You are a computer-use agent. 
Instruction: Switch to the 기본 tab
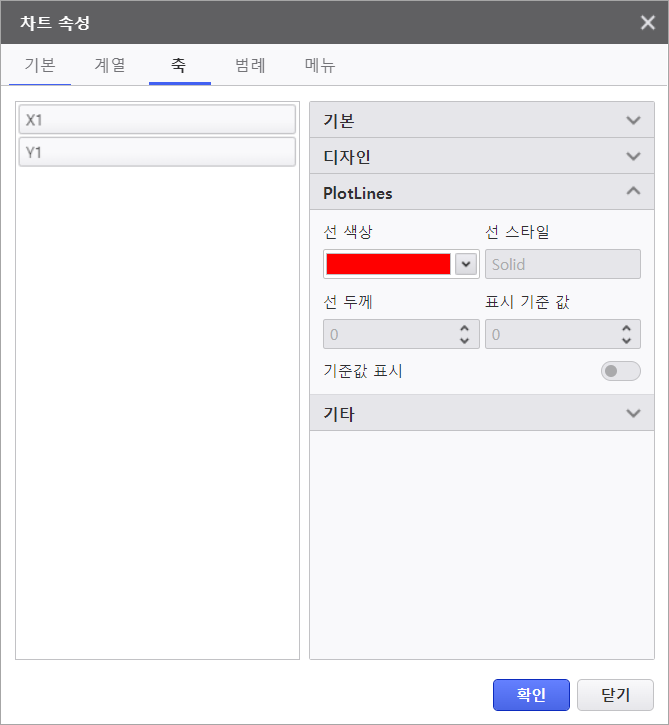click(40, 66)
